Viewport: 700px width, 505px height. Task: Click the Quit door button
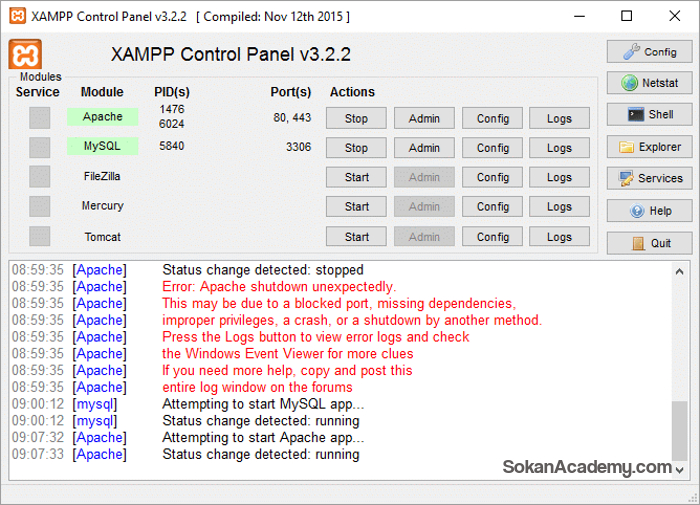click(x=649, y=243)
